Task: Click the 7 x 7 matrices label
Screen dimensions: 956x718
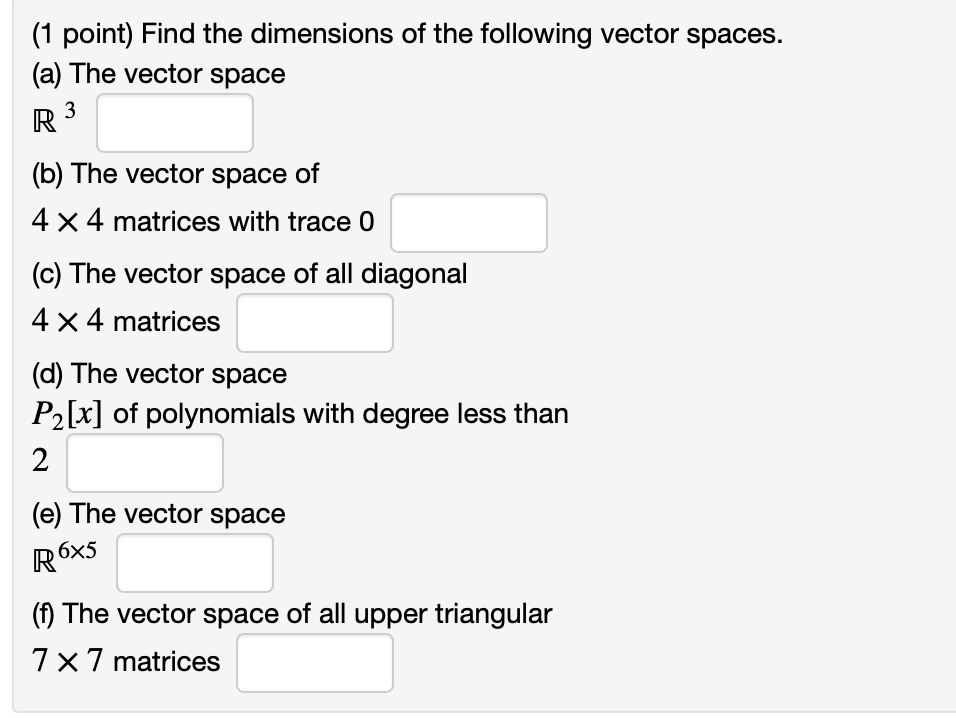Action: (125, 661)
